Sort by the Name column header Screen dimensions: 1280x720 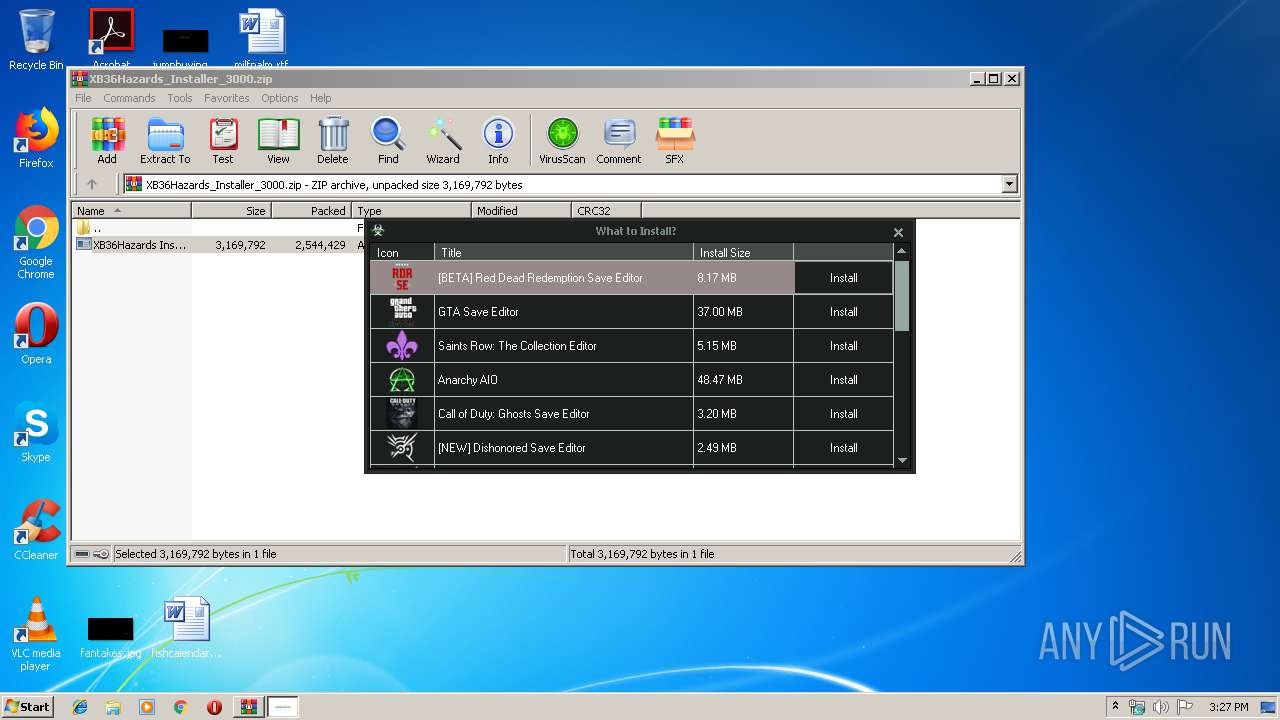pyautogui.click(x=132, y=211)
